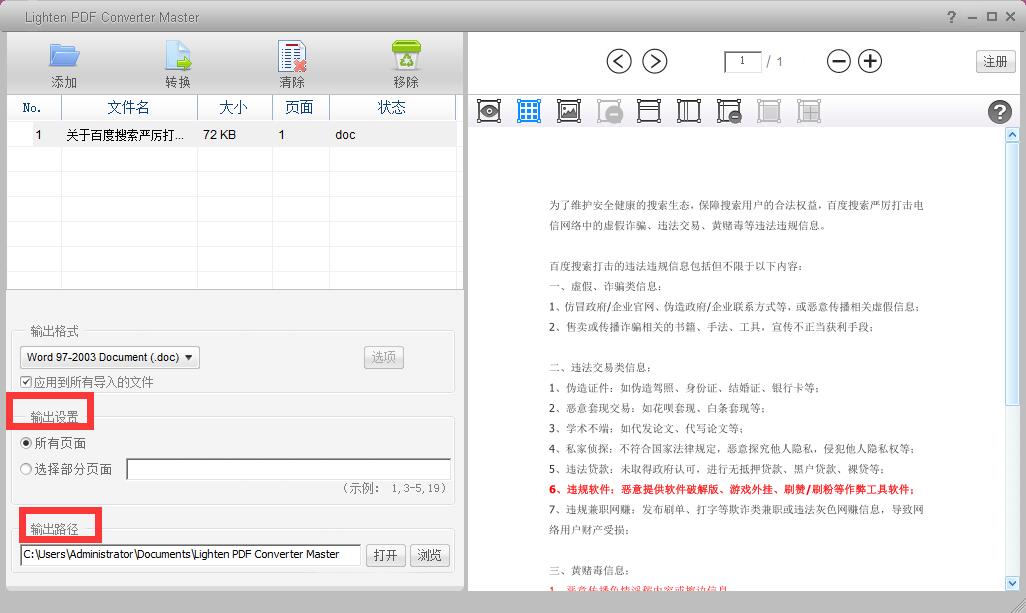Select the file row 关于百度搜索严厉打...

231,135
